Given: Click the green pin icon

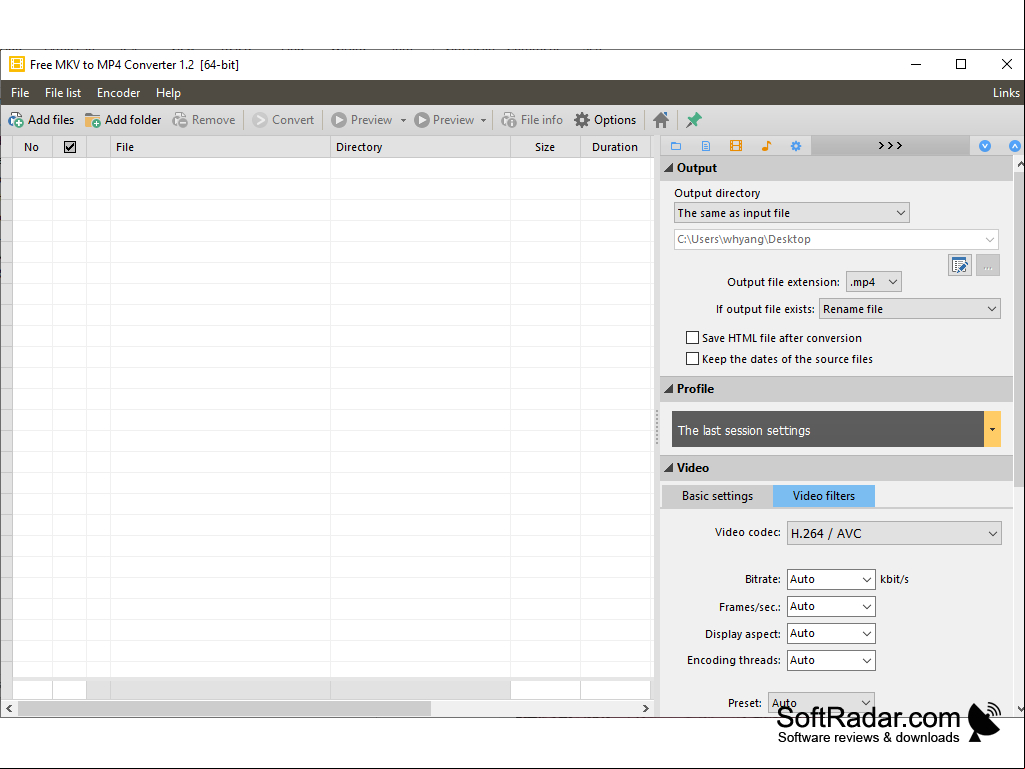Looking at the screenshot, I should [694, 120].
